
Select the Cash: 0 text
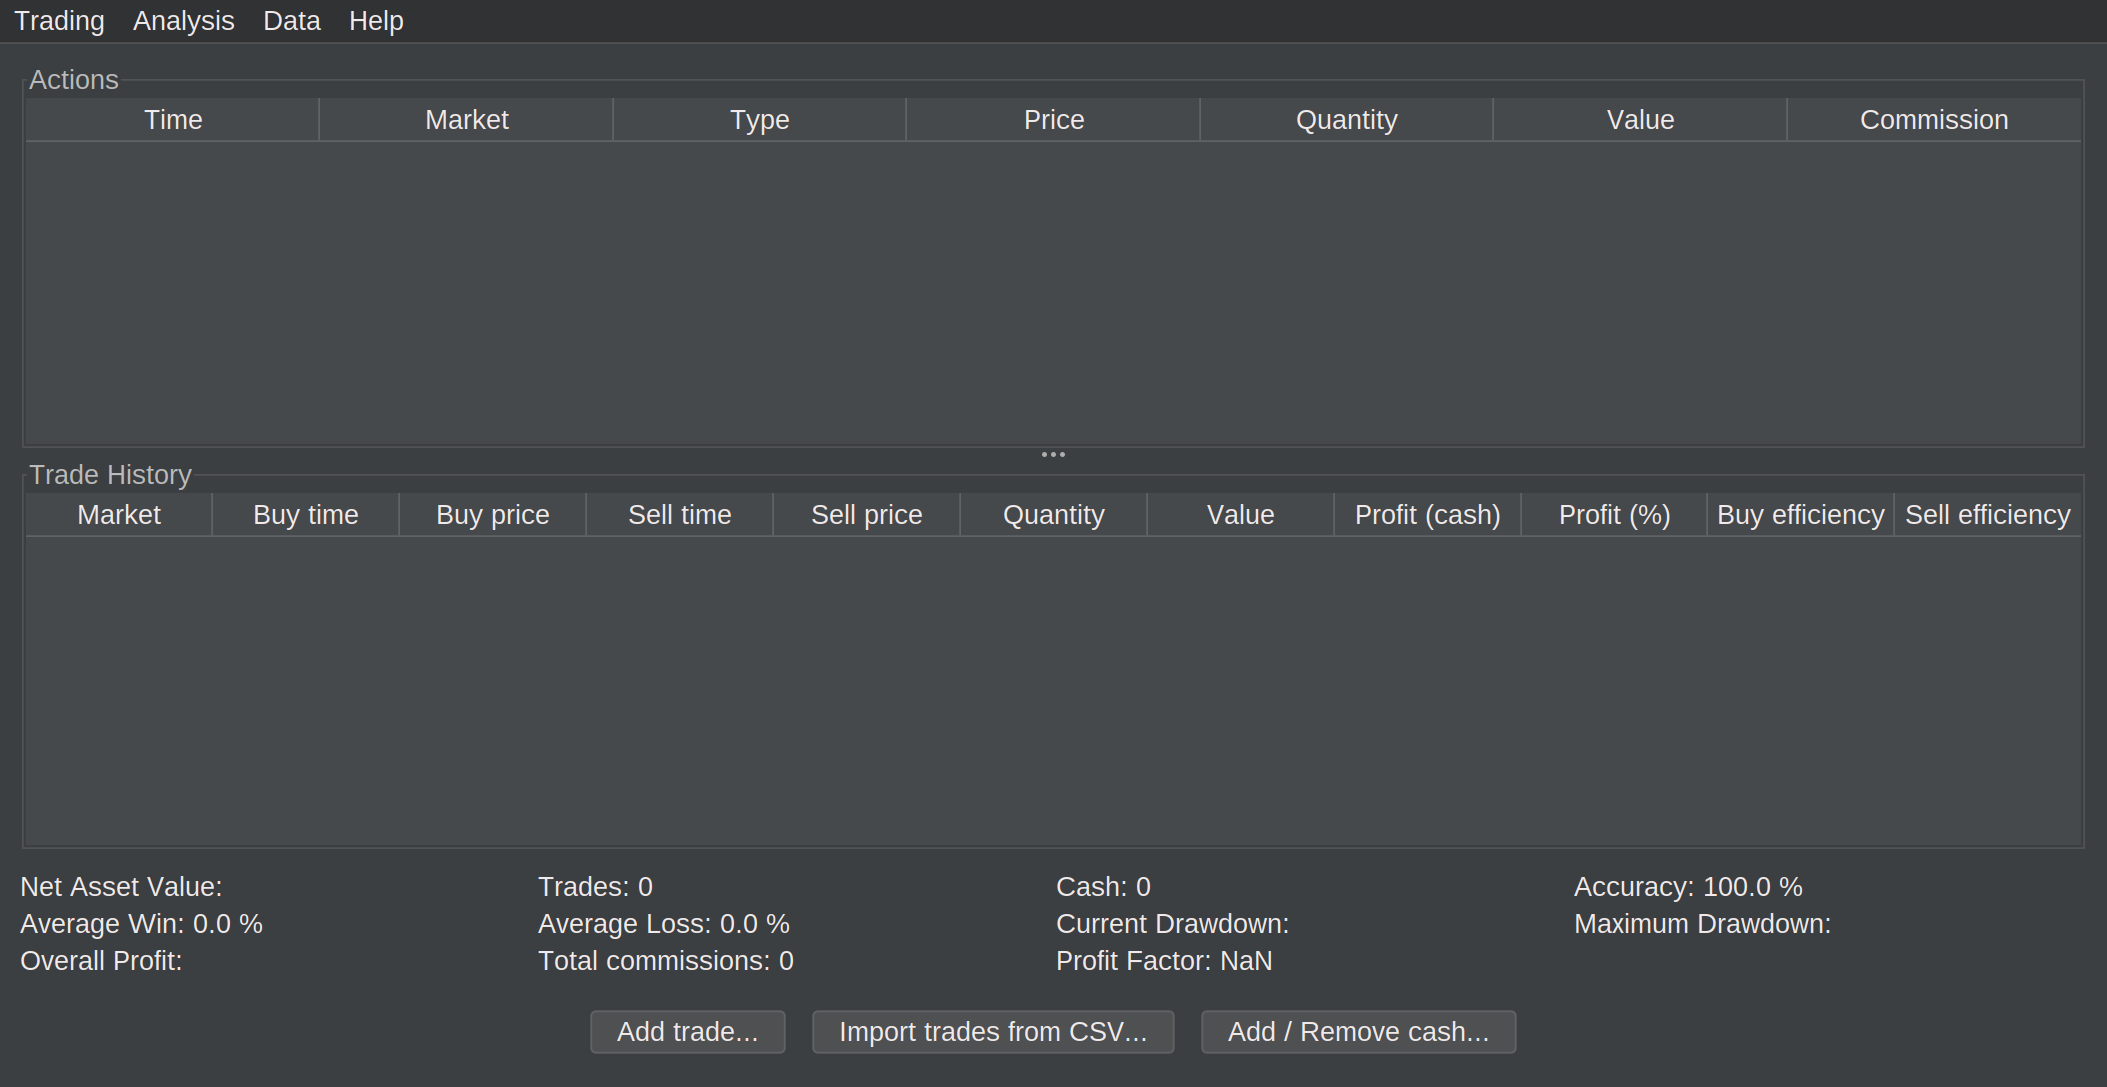pos(1103,887)
